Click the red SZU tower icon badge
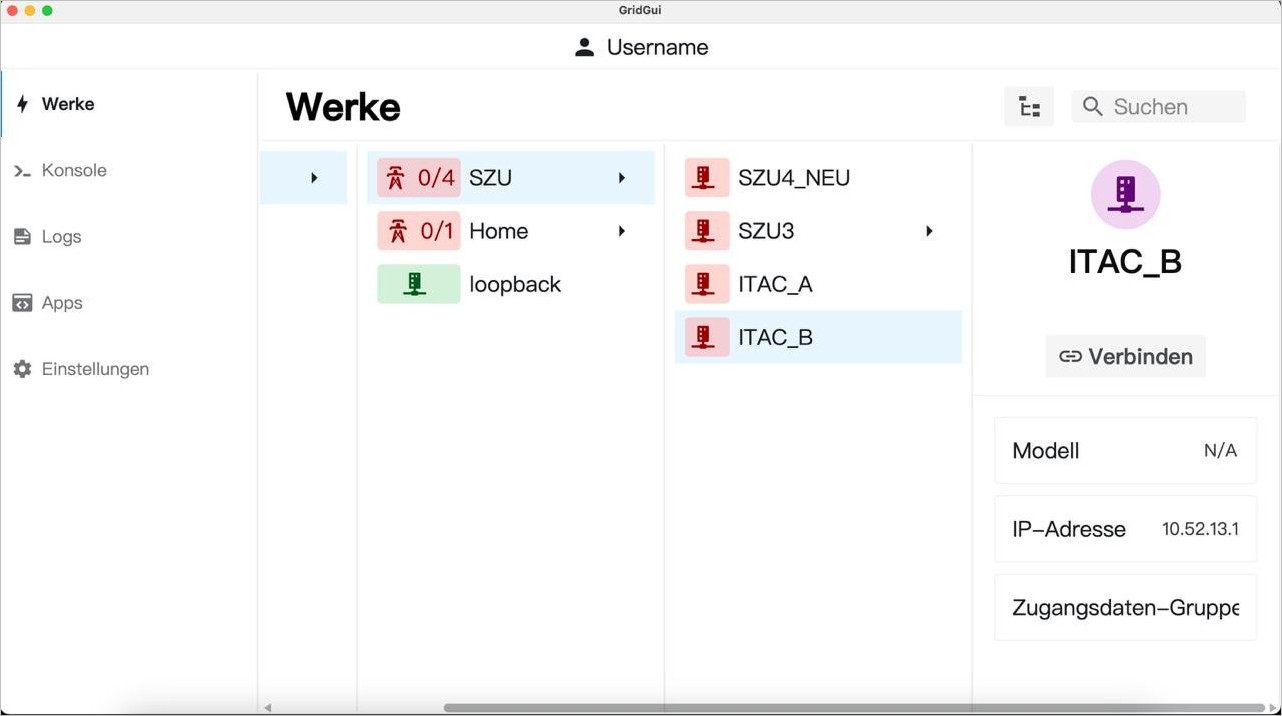 click(419, 178)
